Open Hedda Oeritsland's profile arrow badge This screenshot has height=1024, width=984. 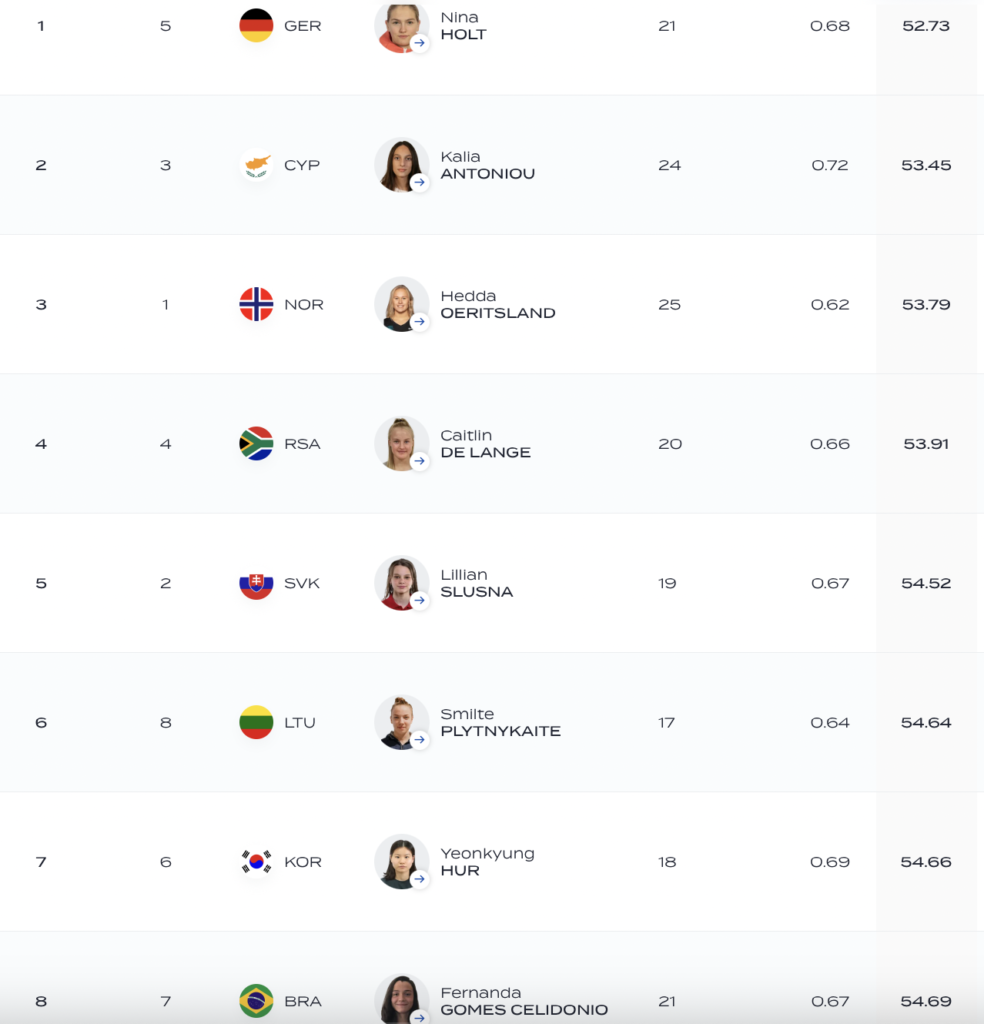tap(420, 321)
